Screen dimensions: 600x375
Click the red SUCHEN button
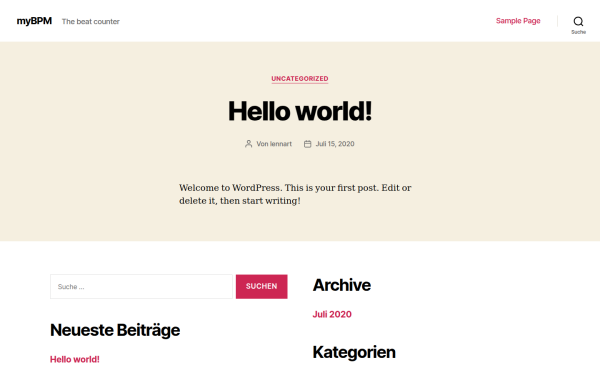[x=261, y=287]
